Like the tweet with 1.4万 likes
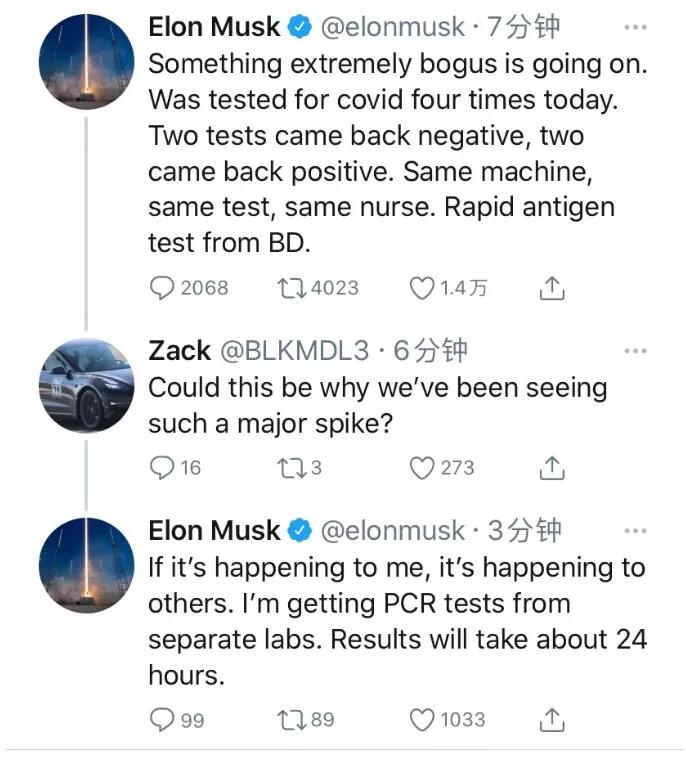This screenshot has width=686, height=757. coord(423,288)
